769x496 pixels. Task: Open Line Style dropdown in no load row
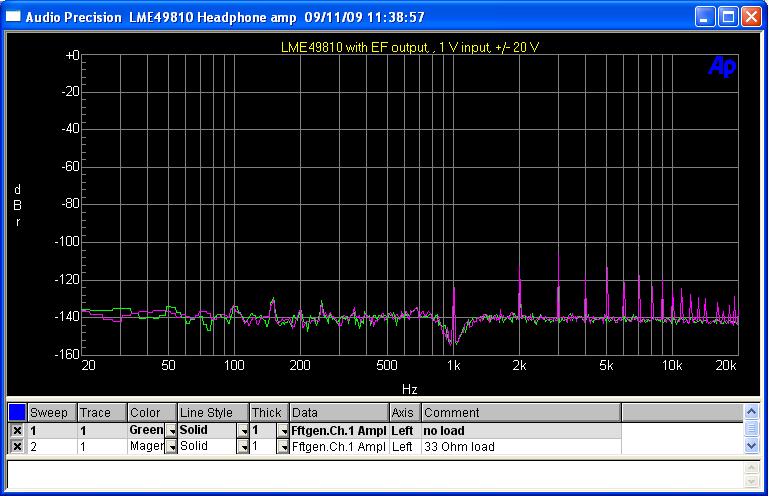243,431
